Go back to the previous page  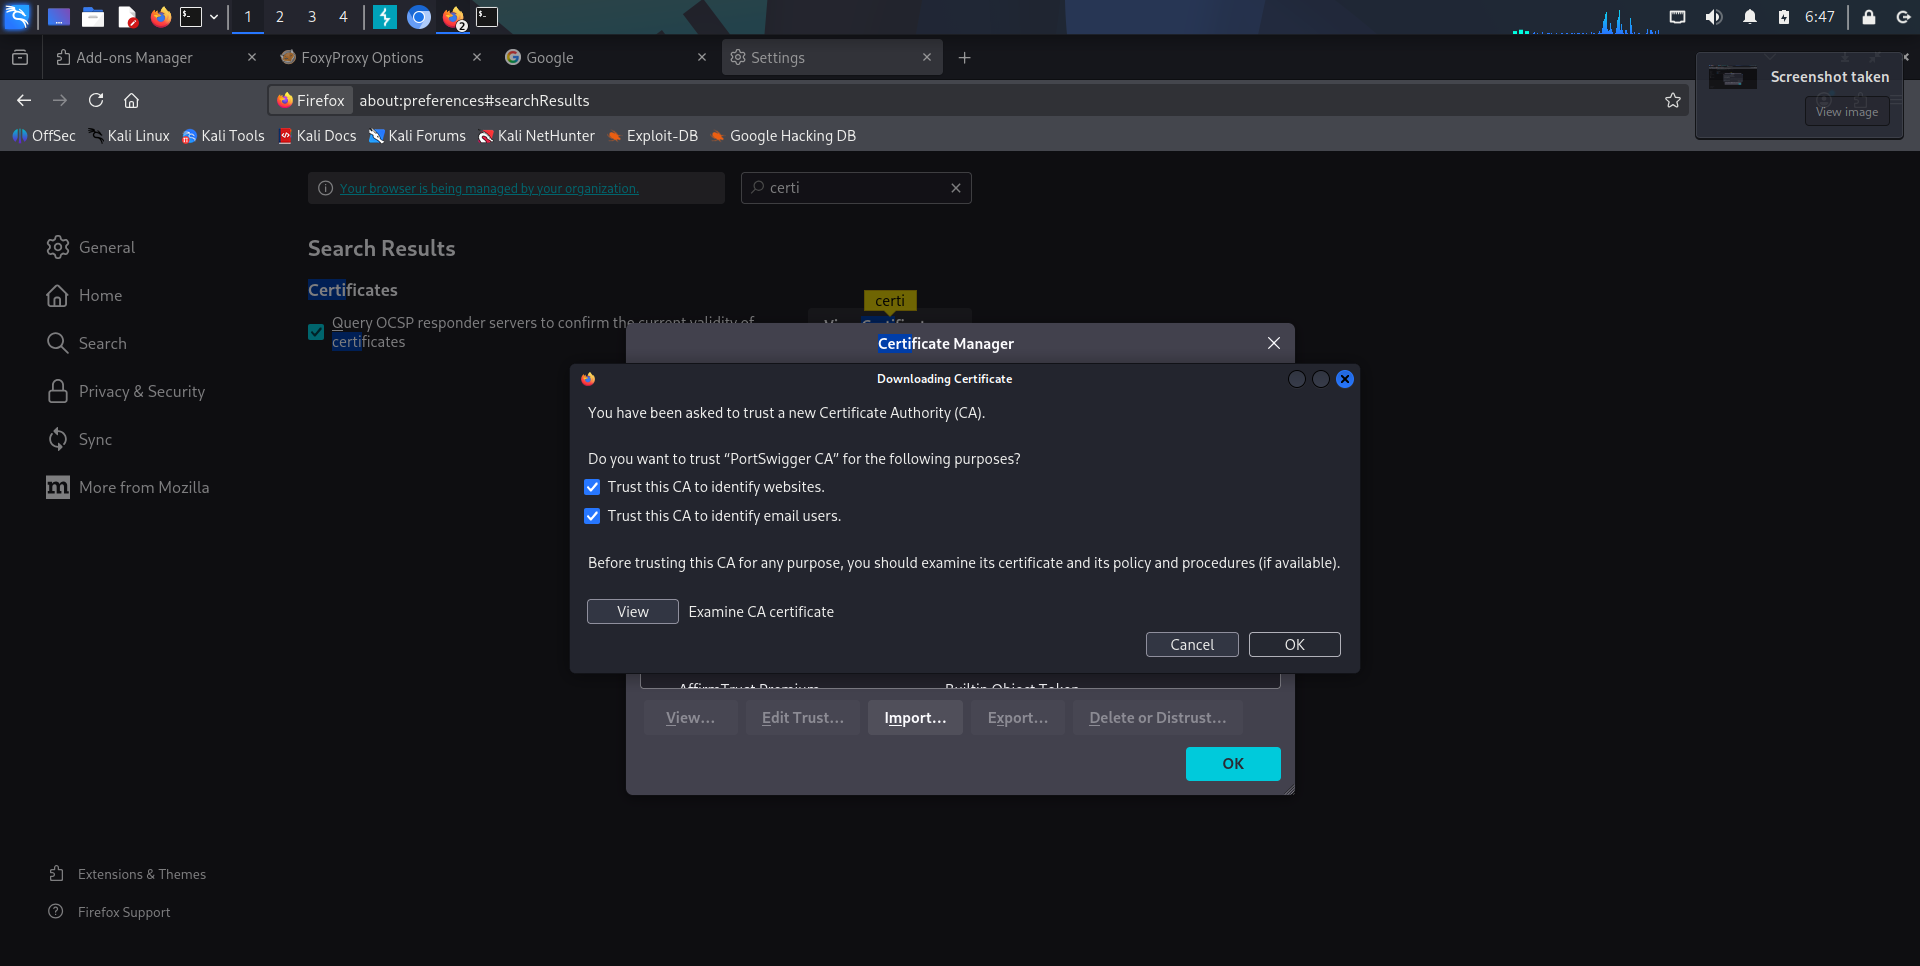[24, 100]
